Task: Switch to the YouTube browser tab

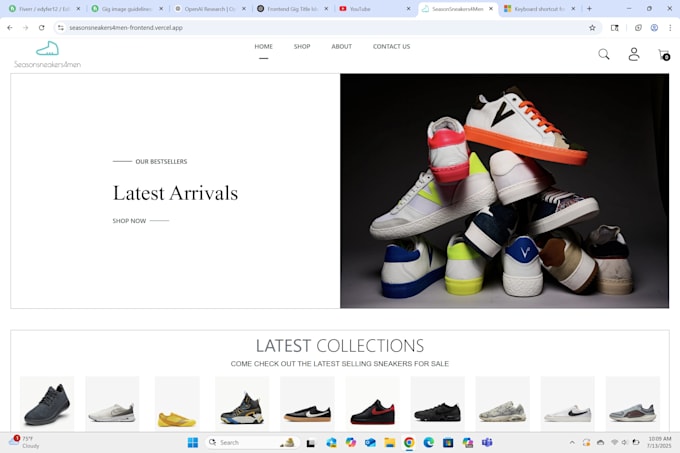Action: click(373, 9)
